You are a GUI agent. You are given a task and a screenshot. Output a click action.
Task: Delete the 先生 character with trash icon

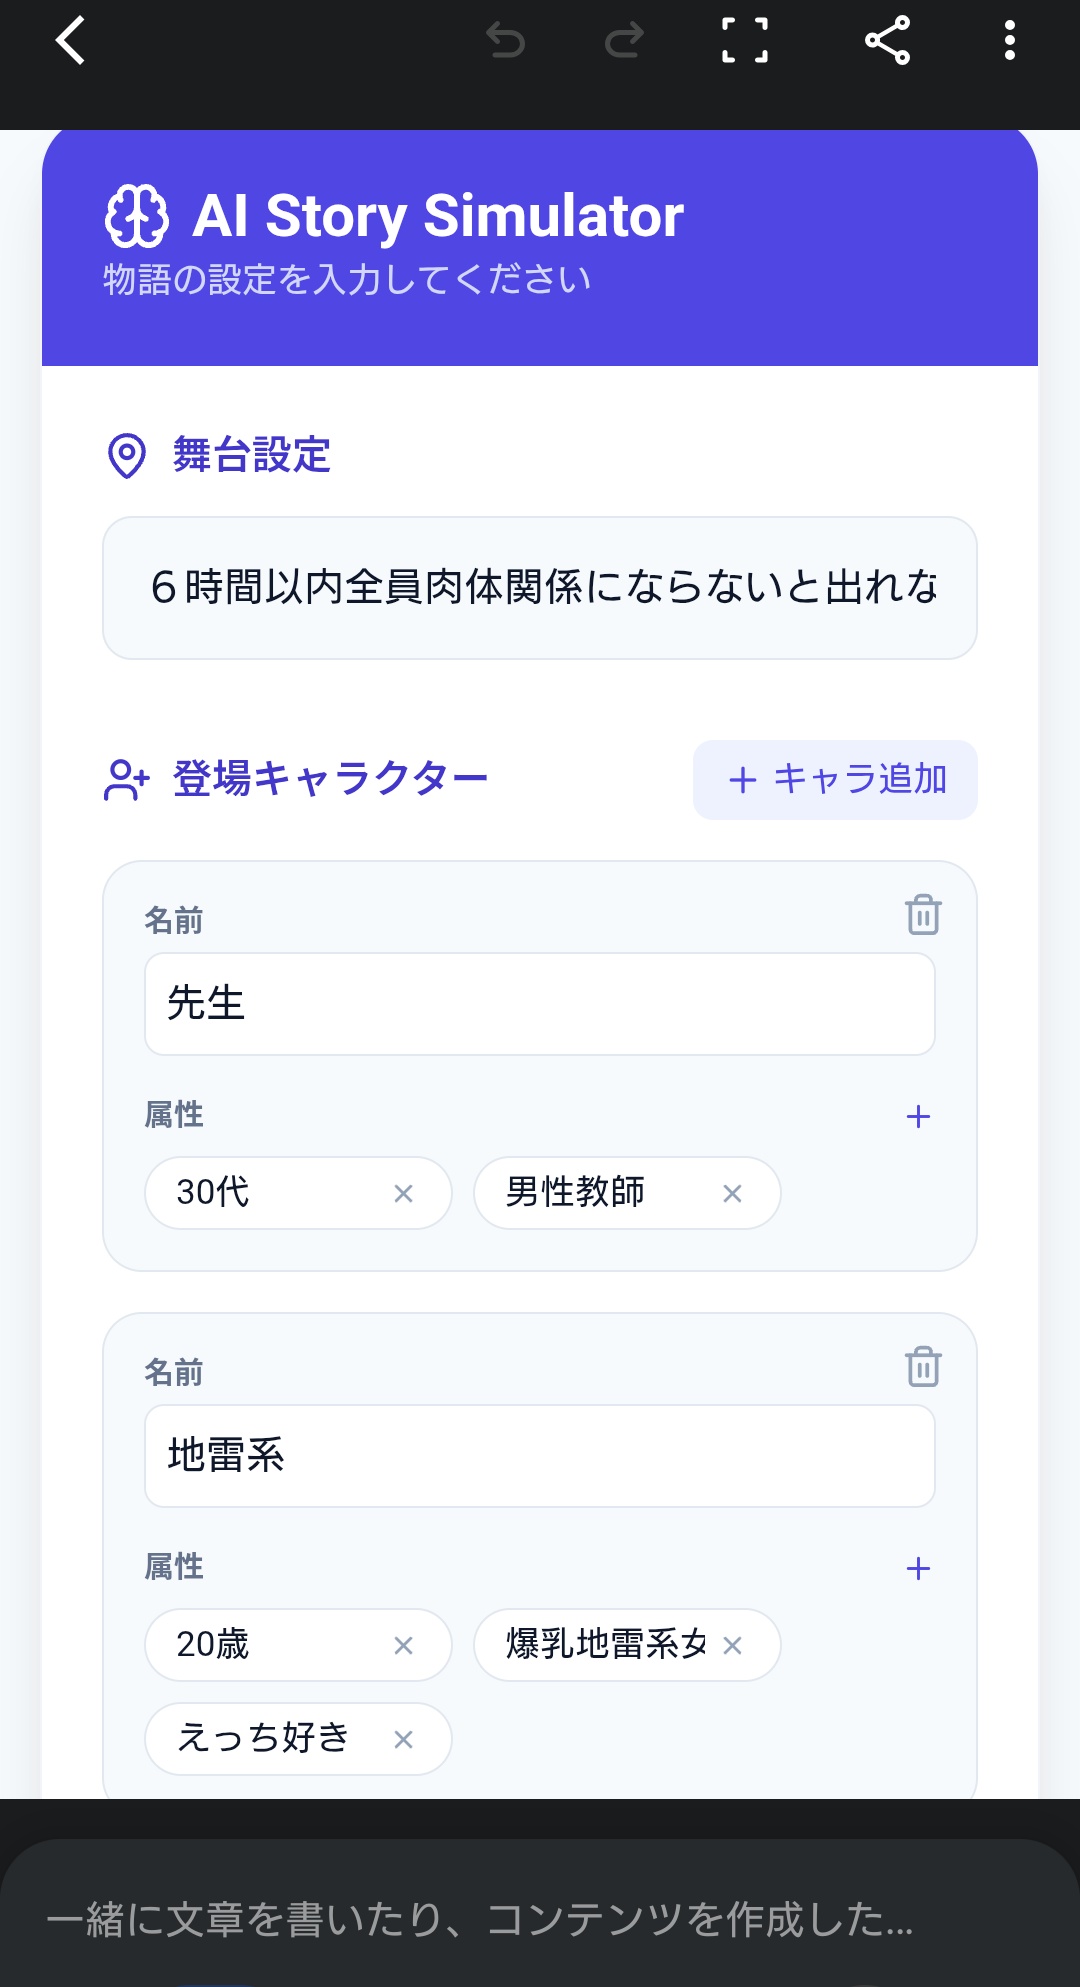point(923,915)
